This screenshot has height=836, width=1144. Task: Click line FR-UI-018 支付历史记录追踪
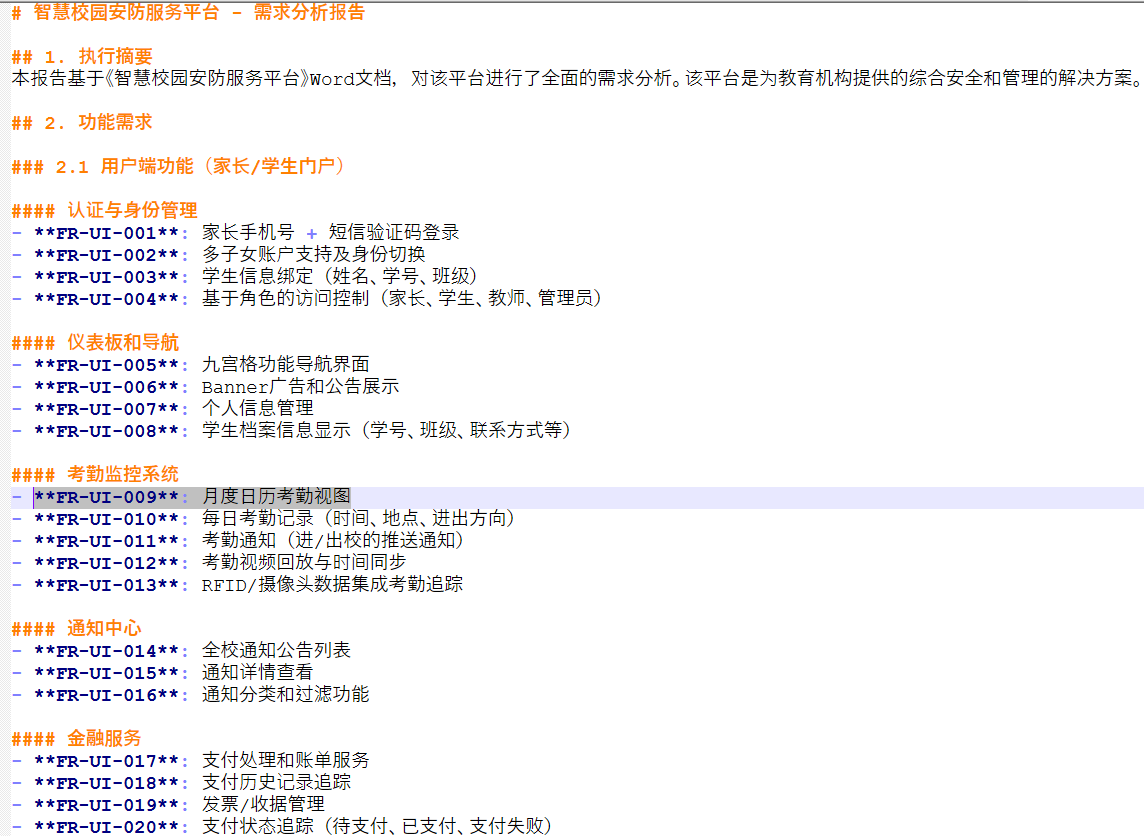182,783
